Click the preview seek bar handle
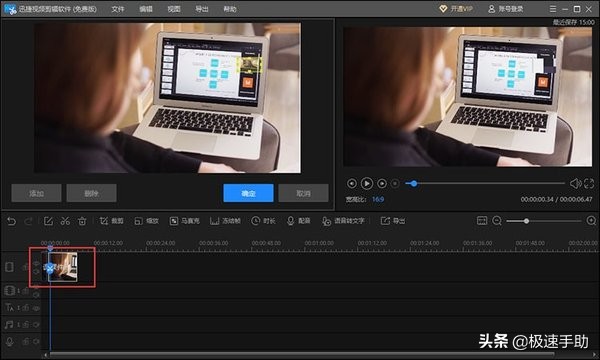Screen dimensions: 600x360 [414, 184]
